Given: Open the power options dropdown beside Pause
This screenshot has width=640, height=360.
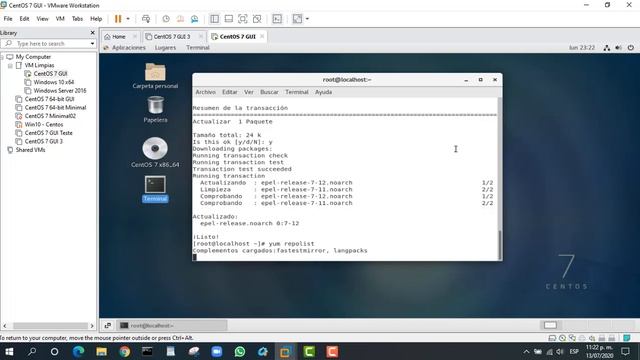Looking at the screenshot, I should tap(128, 19).
